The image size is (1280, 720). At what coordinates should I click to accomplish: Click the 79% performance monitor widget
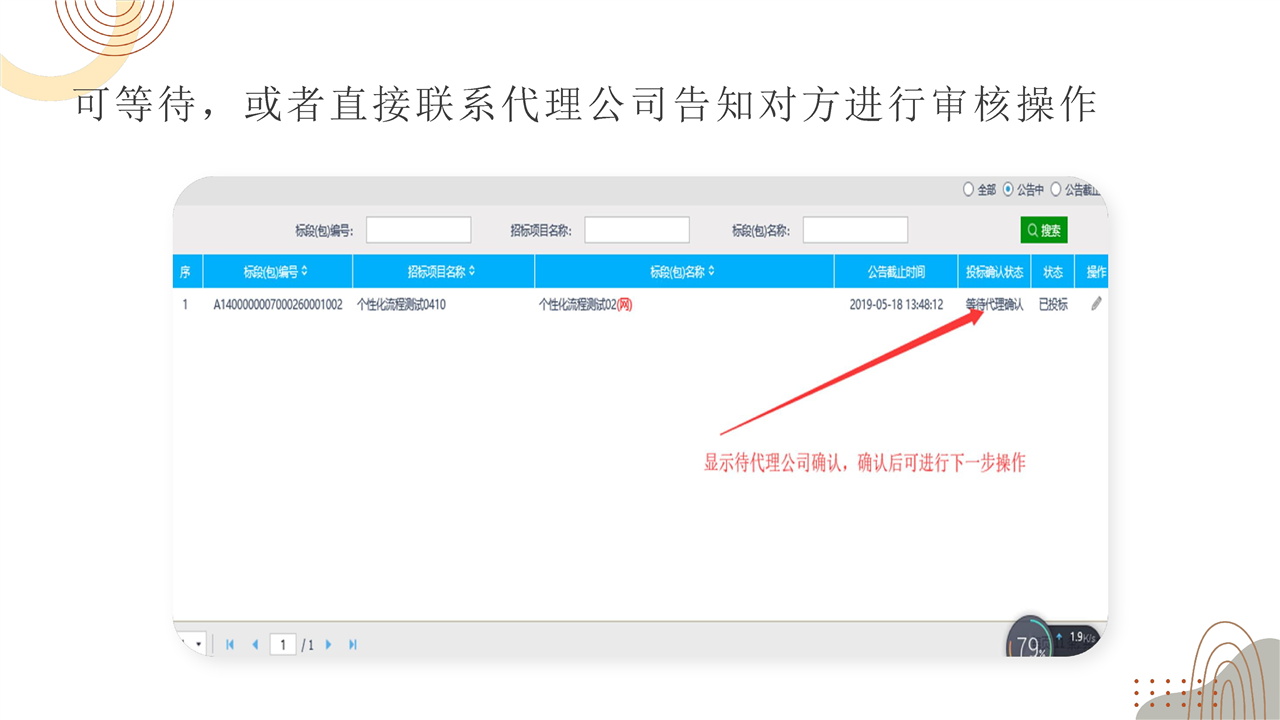(x=1029, y=643)
